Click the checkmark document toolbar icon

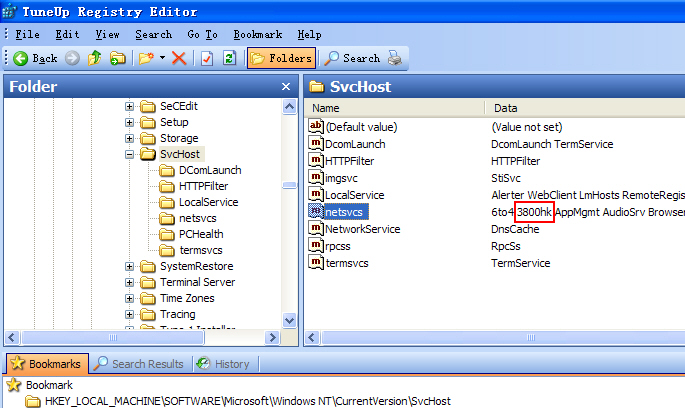[207, 58]
